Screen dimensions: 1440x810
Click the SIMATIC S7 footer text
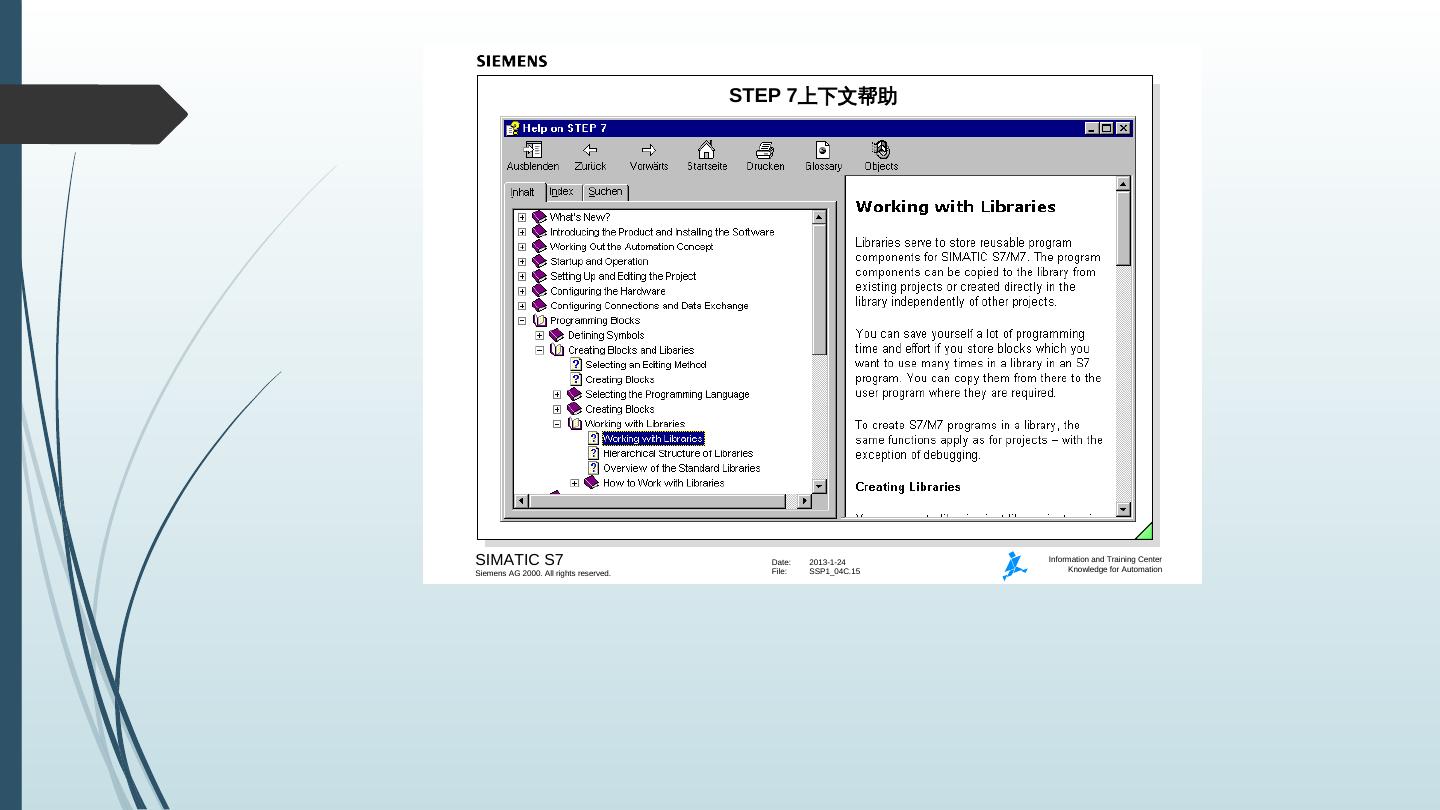point(519,560)
